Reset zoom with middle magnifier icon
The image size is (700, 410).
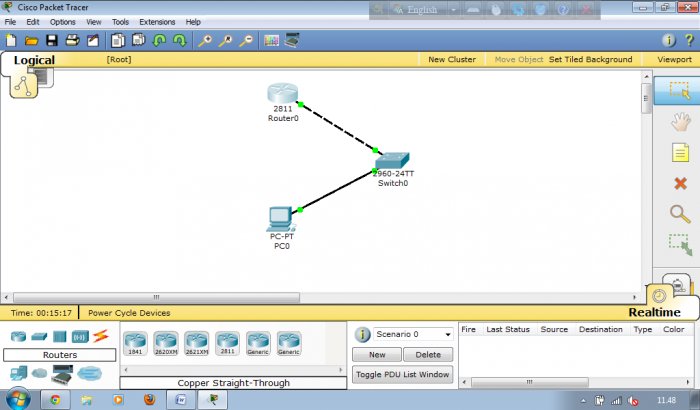pos(225,41)
